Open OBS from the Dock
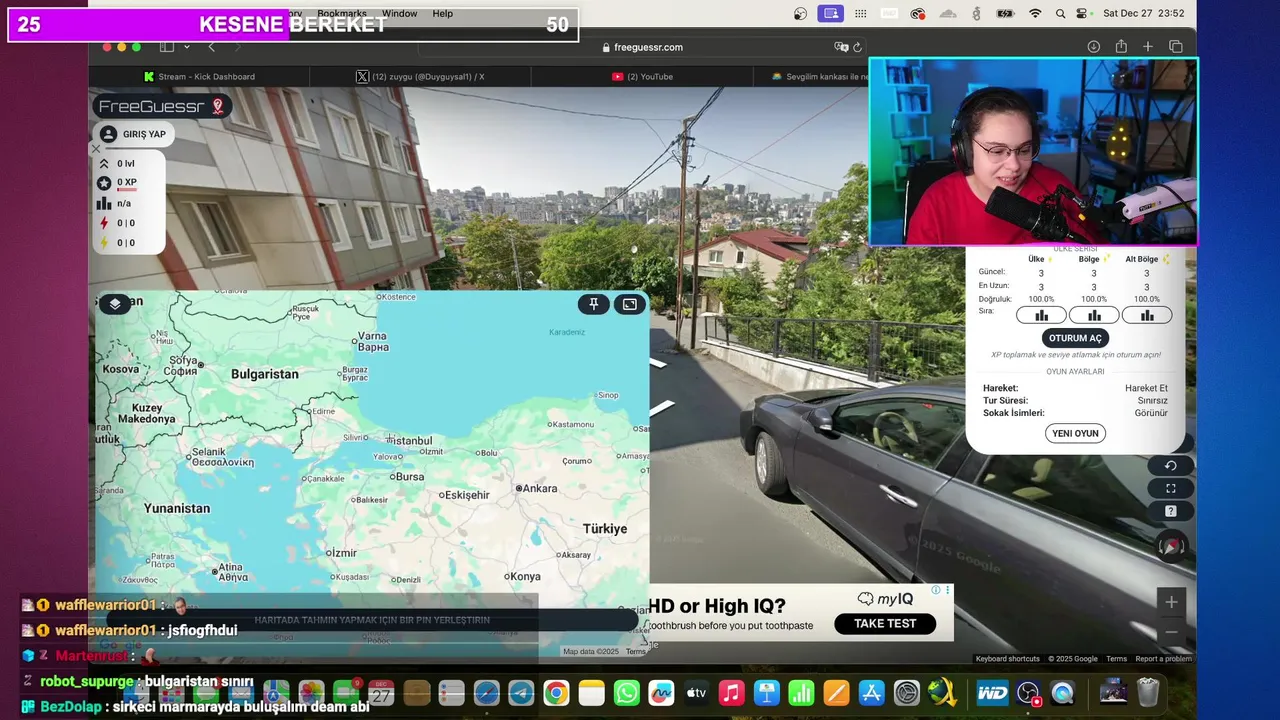 click(x=1028, y=693)
